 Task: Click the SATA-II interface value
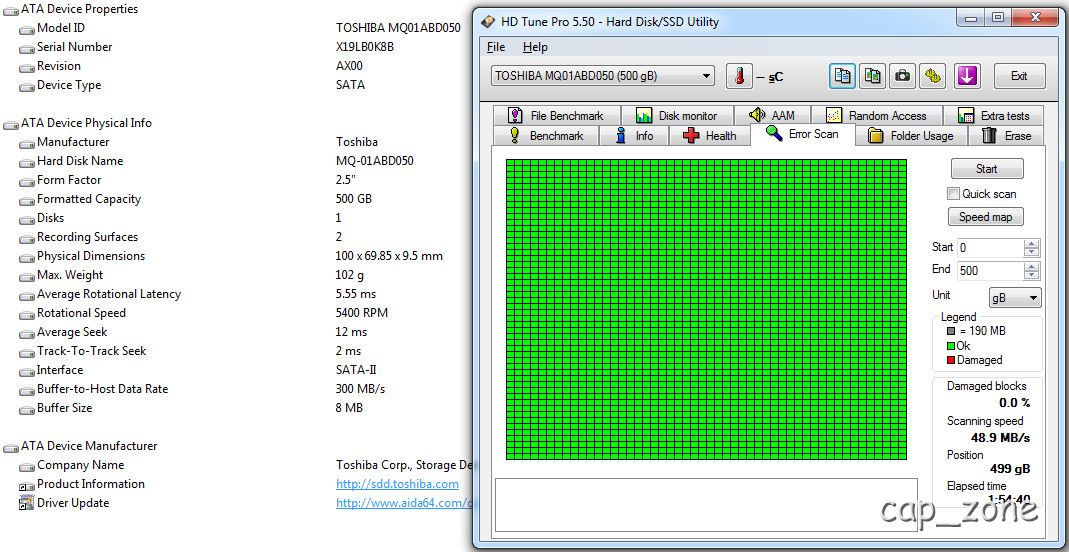(x=357, y=370)
